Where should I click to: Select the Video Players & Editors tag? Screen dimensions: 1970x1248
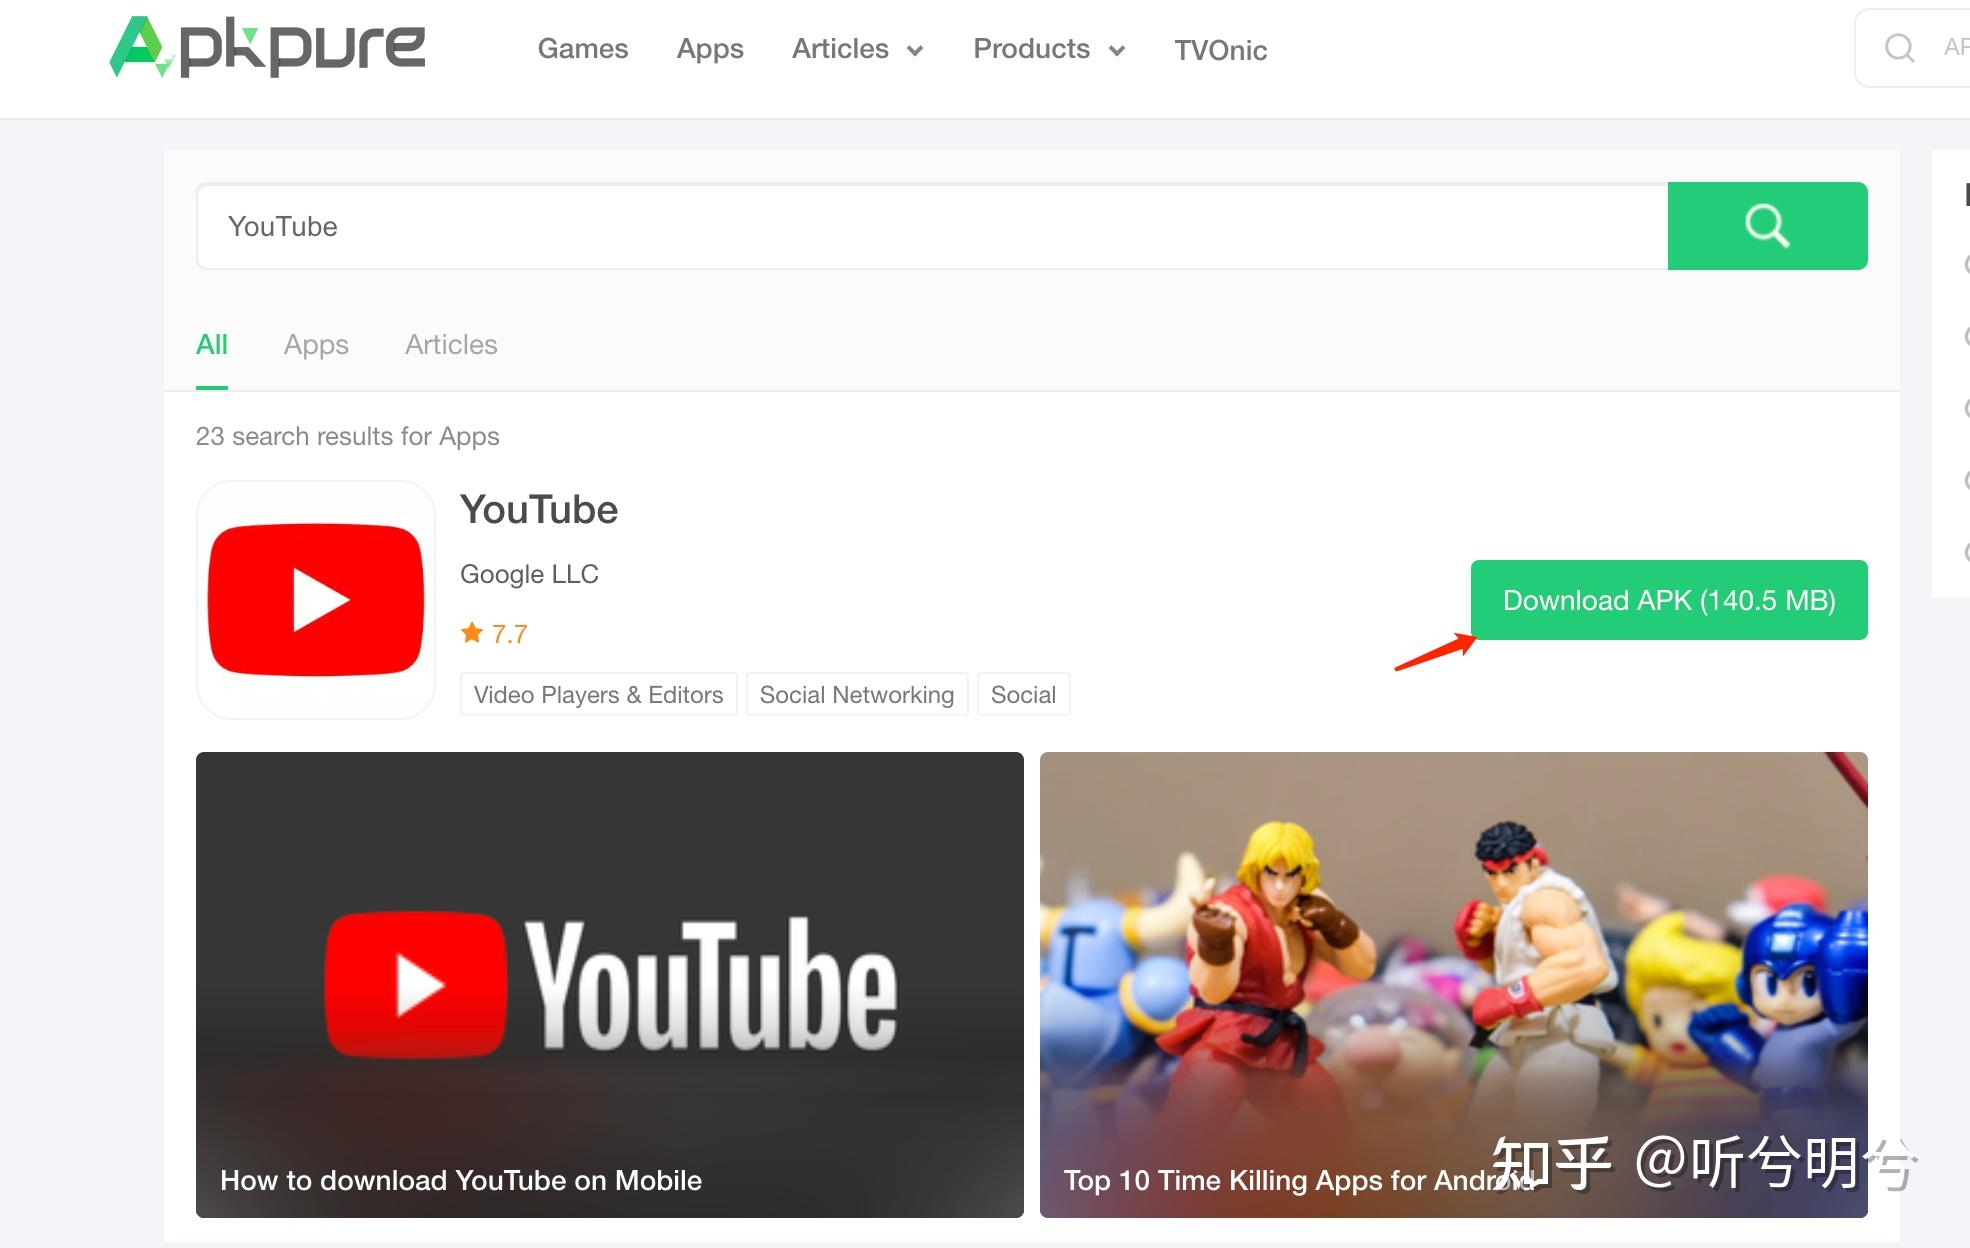[598, 694]
